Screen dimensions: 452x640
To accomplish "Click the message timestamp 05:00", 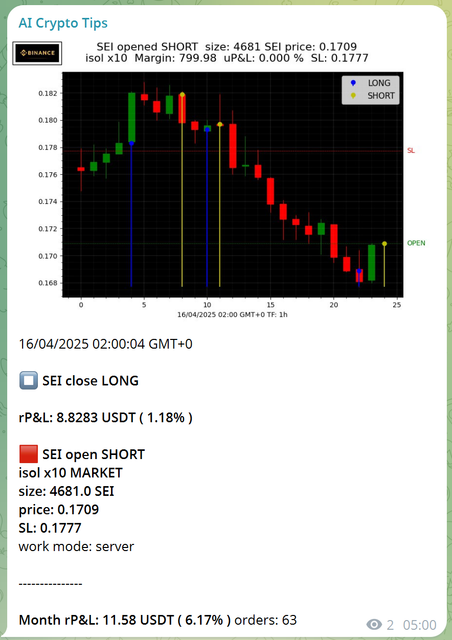I will 420,625.
